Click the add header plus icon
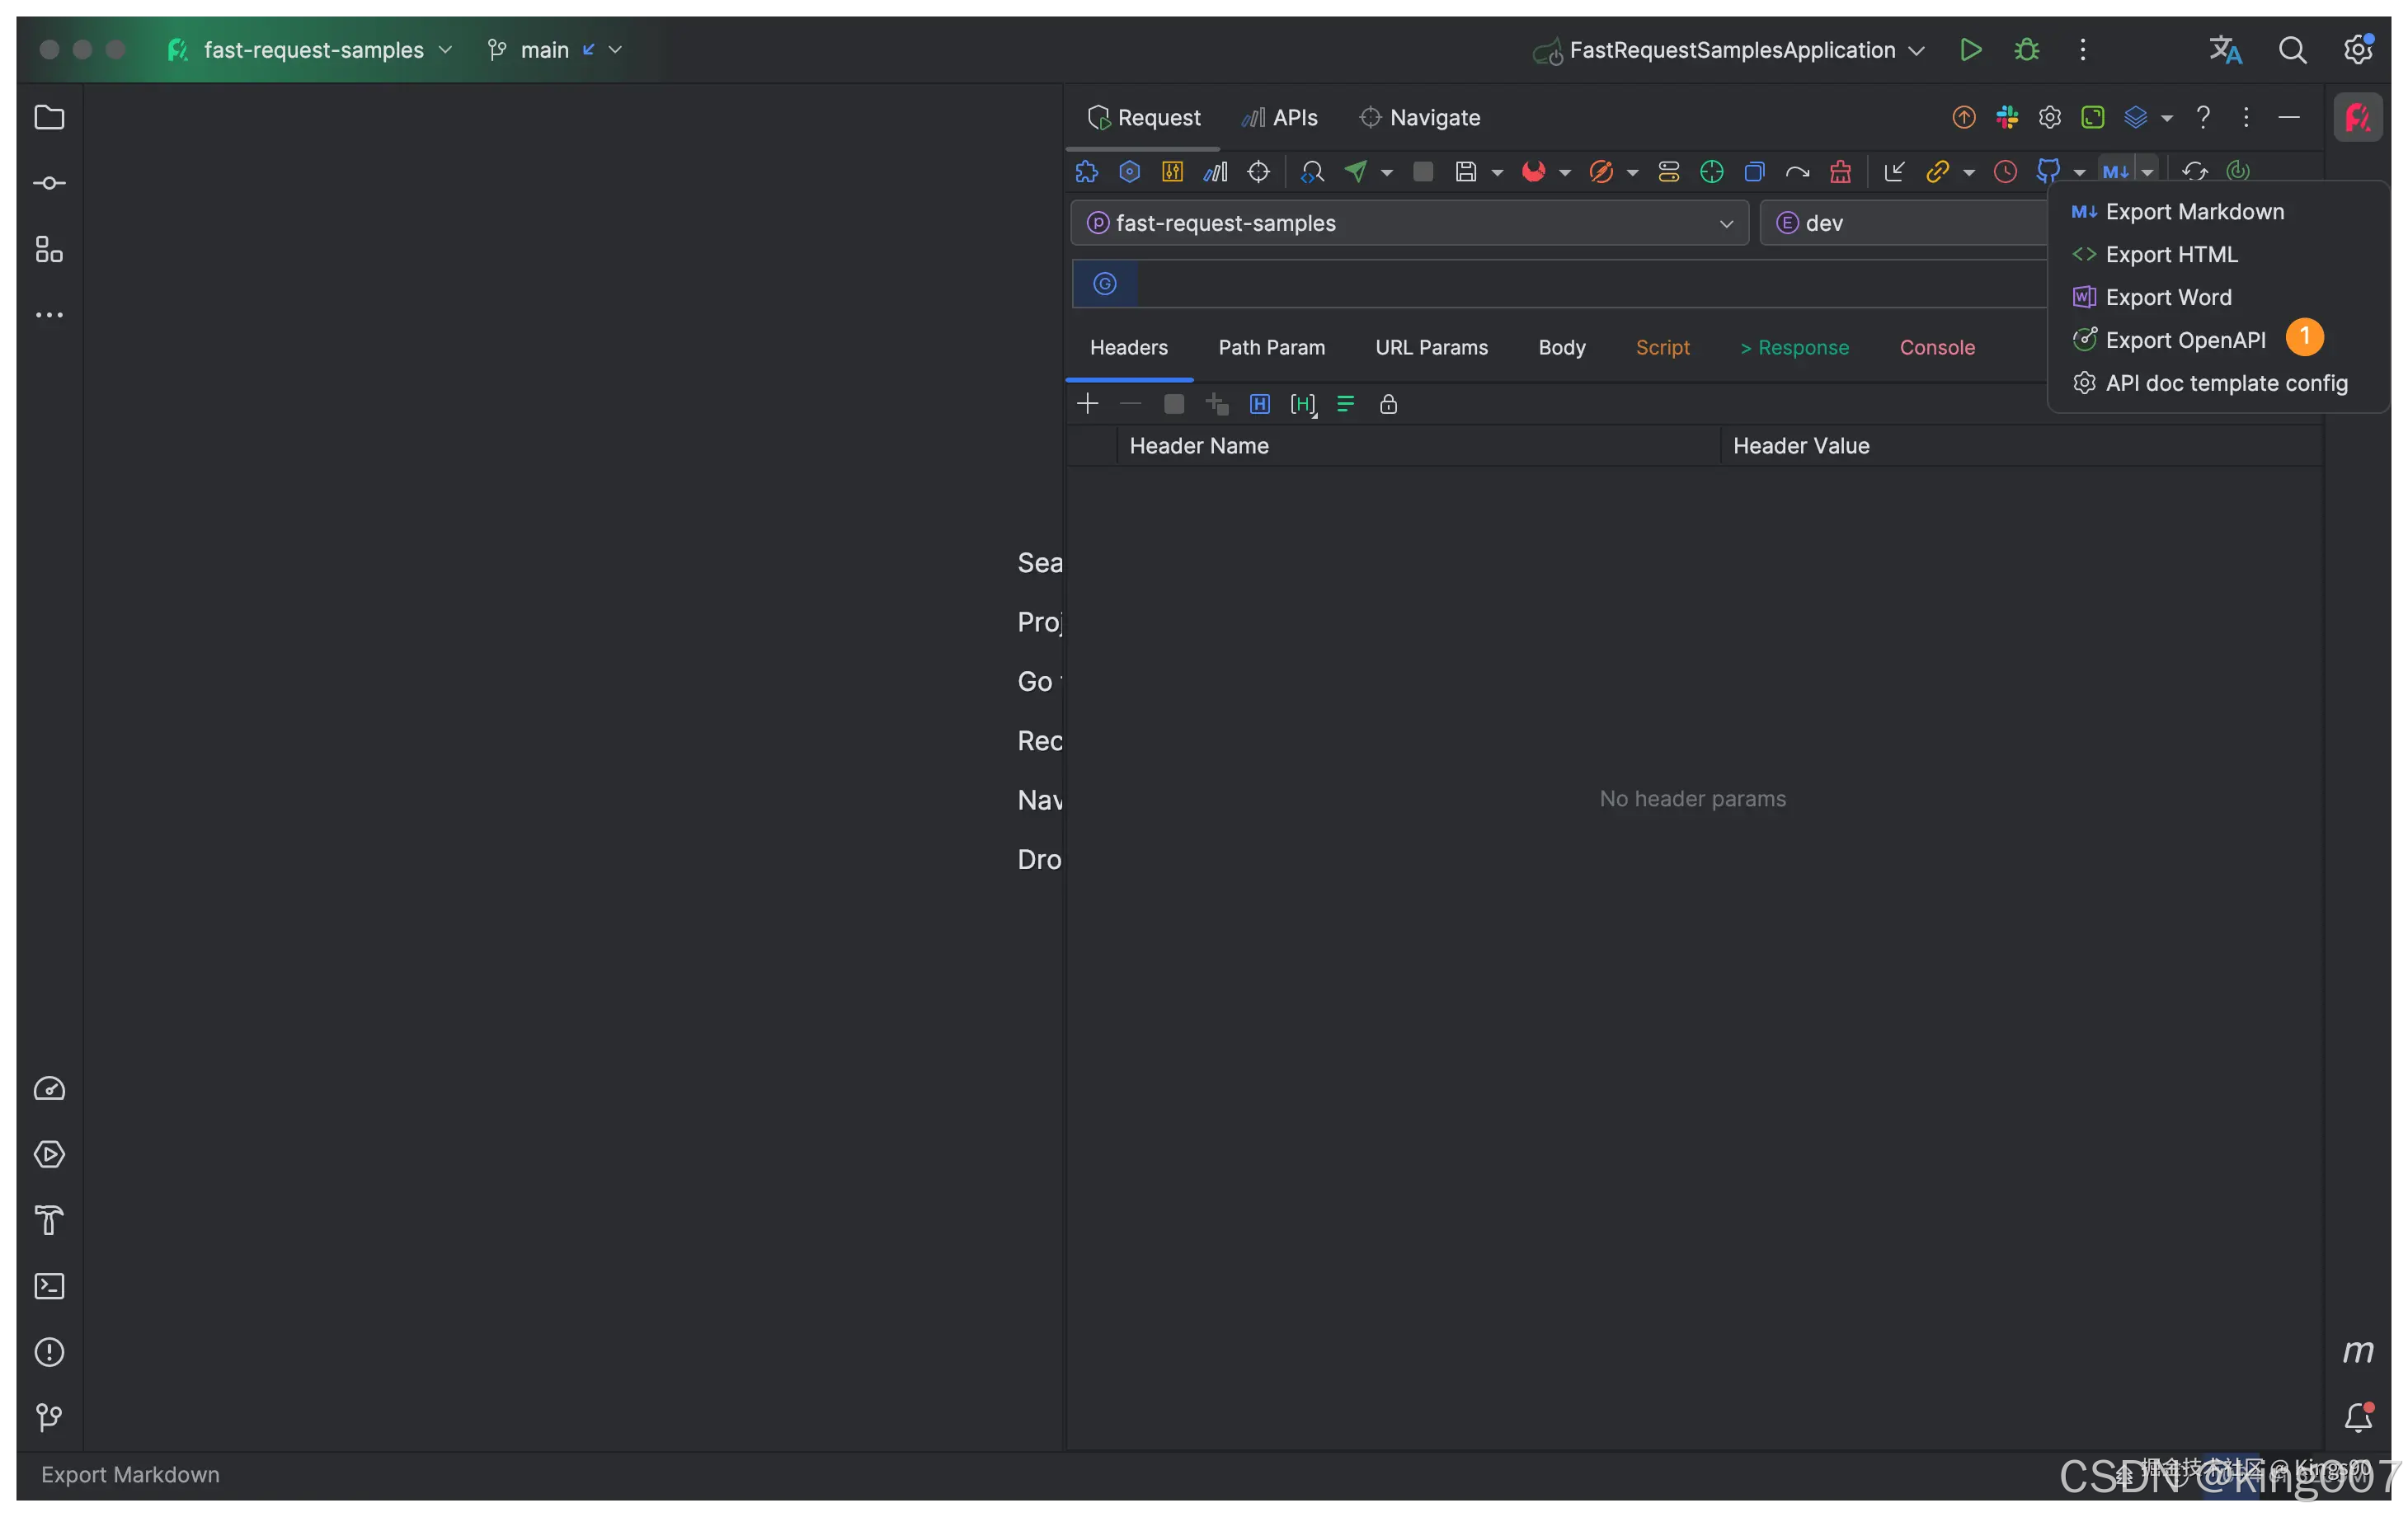 click(x=1087, y=404)
